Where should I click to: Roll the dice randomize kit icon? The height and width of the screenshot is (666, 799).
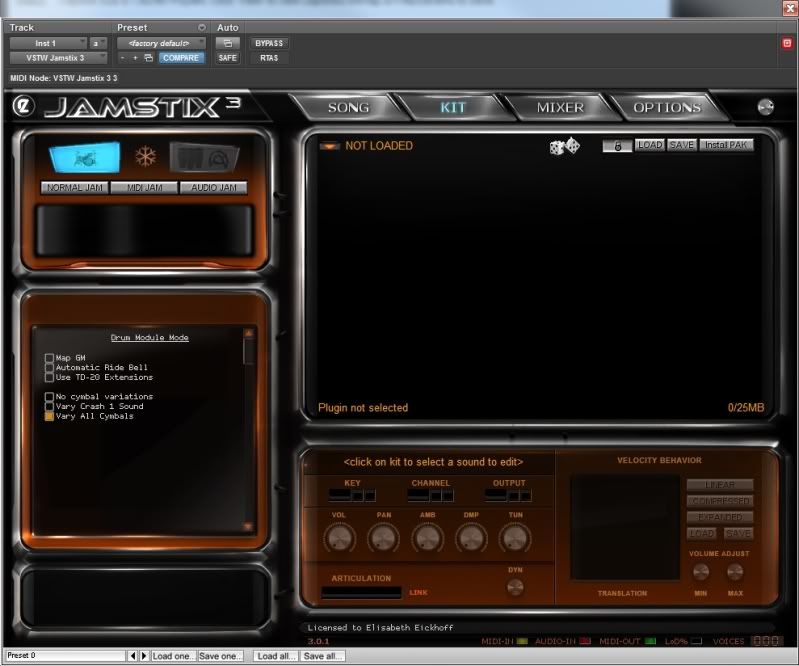click(564, 147)
